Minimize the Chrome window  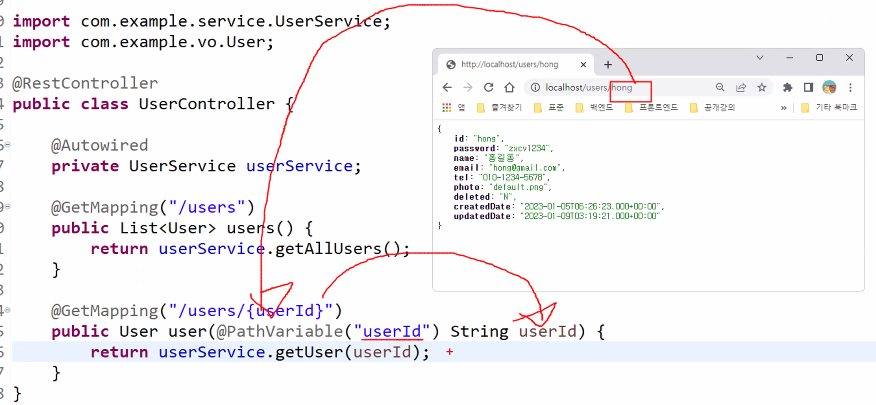(x=789, y=58)
